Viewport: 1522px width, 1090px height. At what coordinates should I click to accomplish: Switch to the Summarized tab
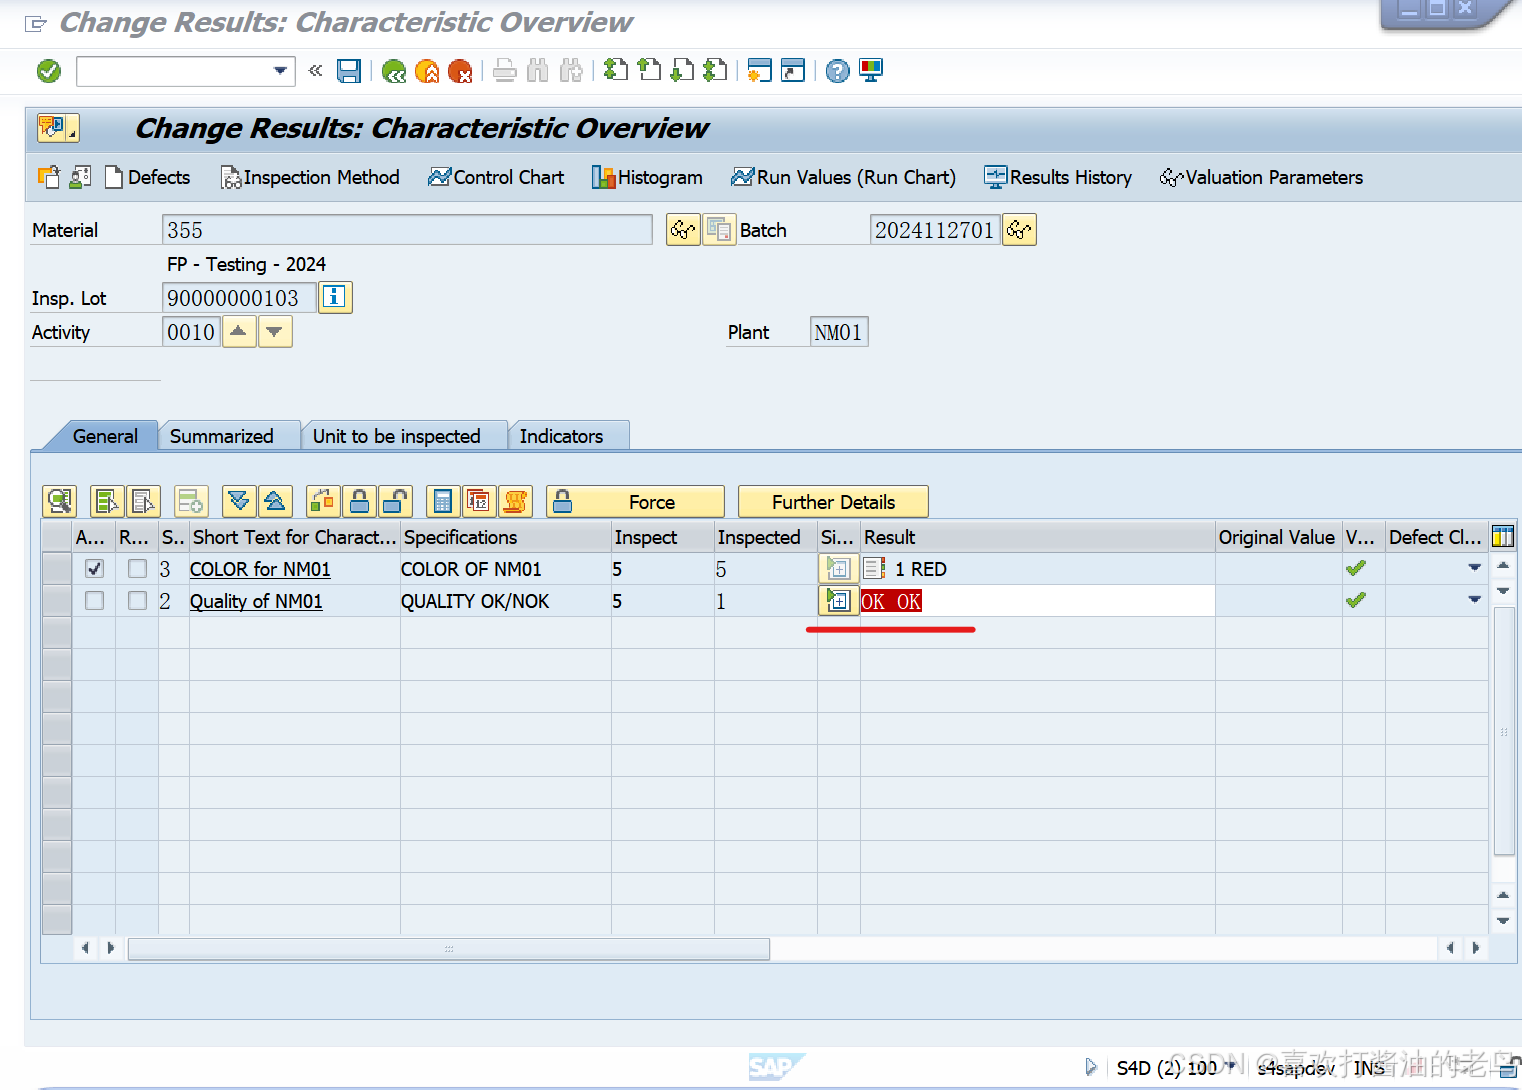pos(221,436)
